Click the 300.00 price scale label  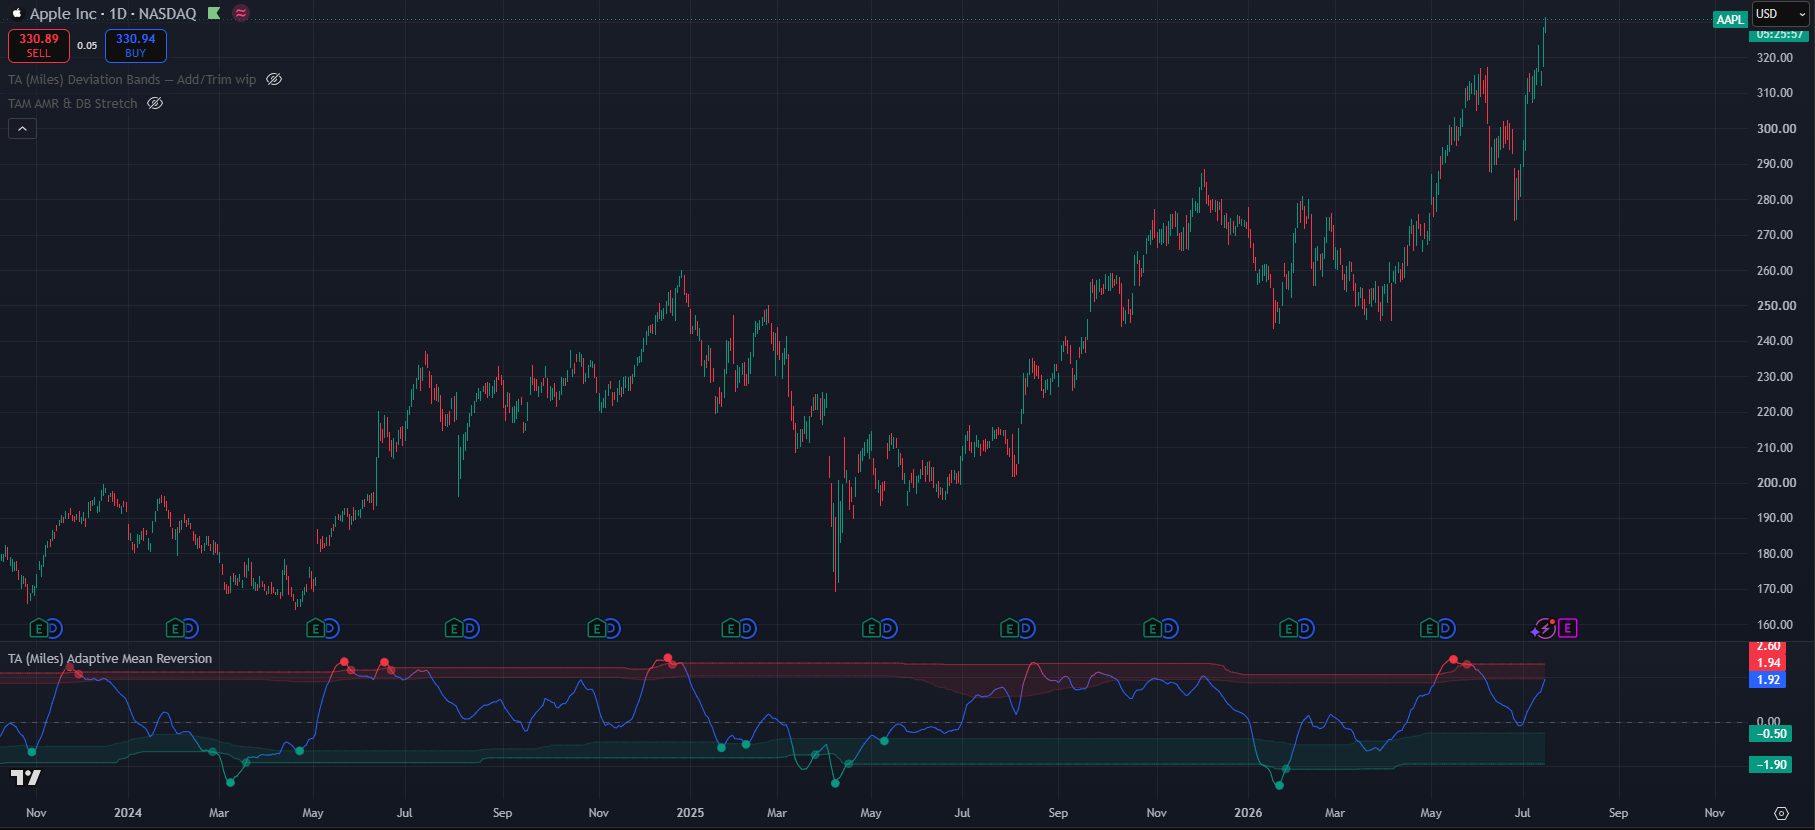point(1775,129)
